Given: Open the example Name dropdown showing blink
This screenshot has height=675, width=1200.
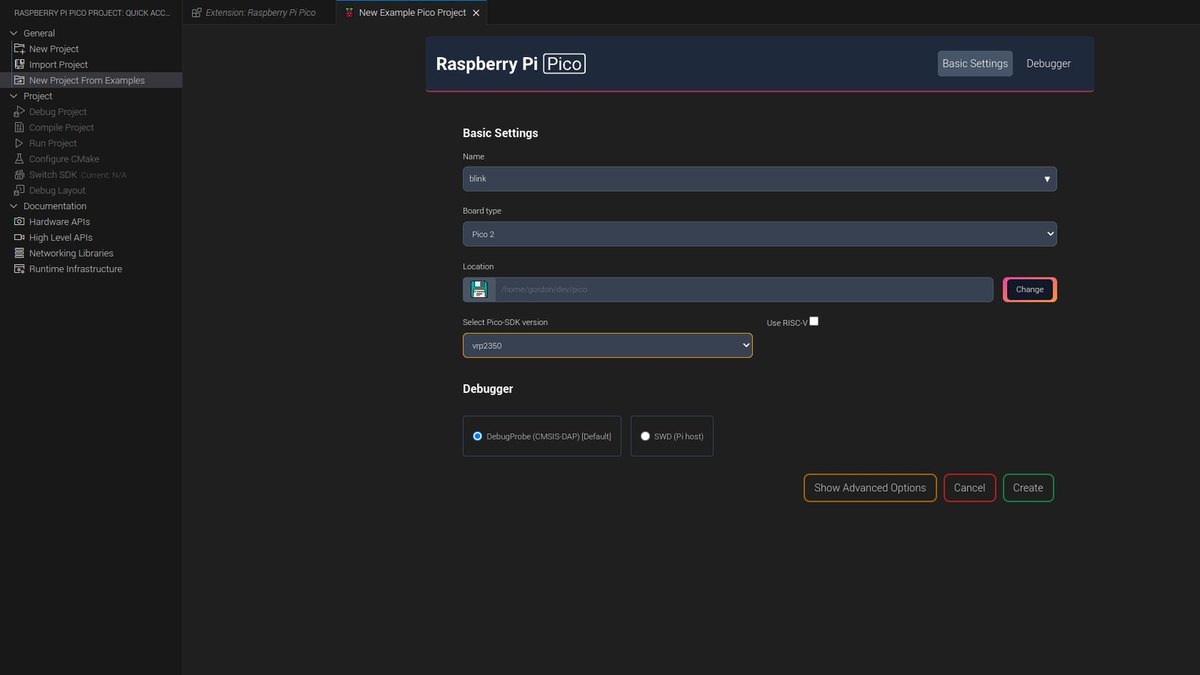Looking at the screenshot, I should point(760,179).
